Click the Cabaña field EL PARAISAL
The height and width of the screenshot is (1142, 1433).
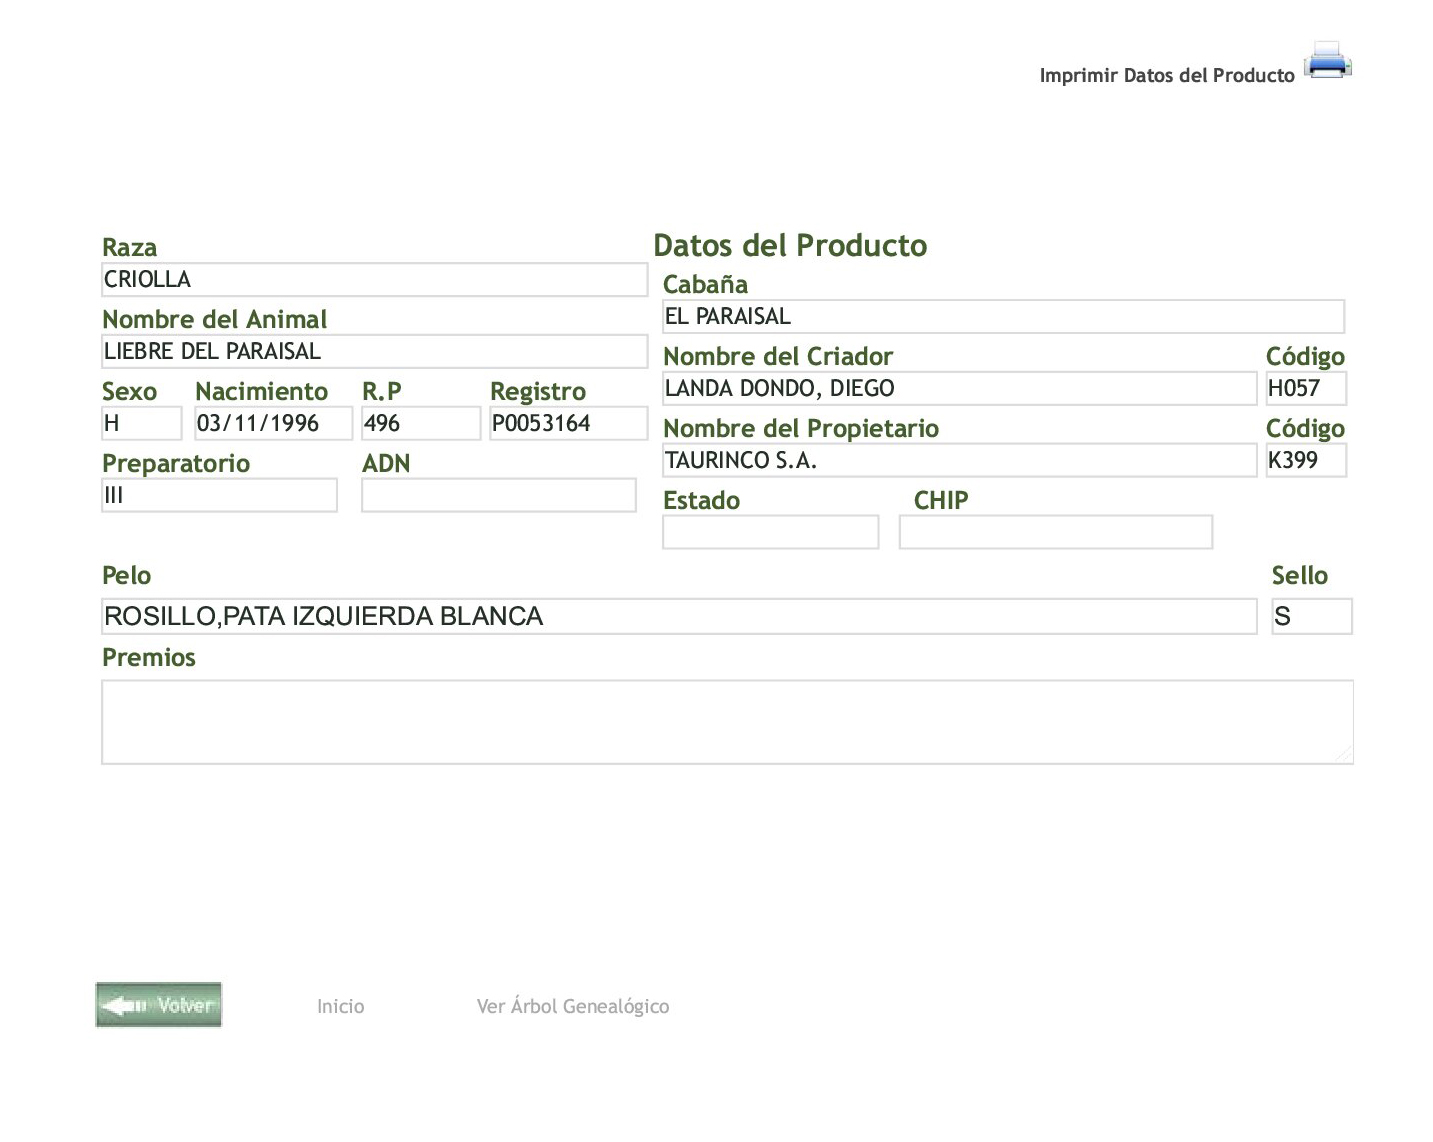pos(1003,317)
